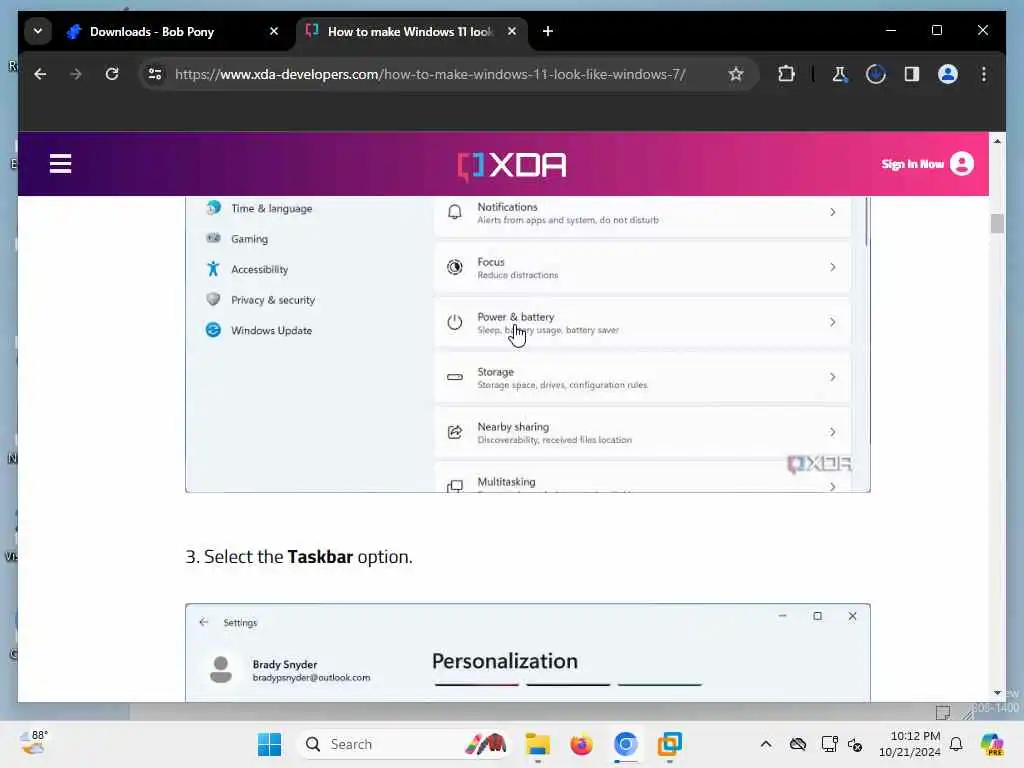
Task: Show hidden system tray icons
Action: tap(766, 744)
